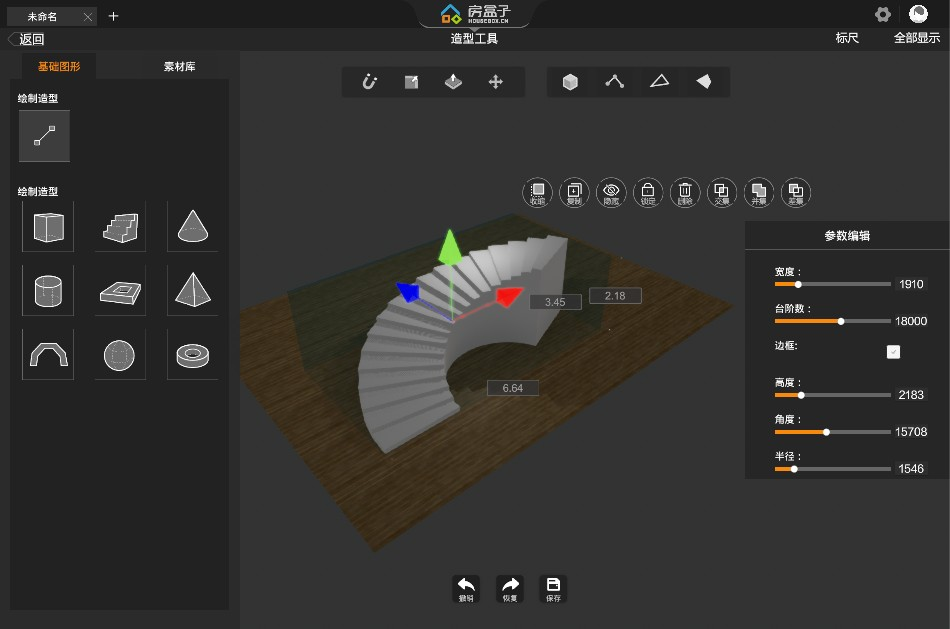
Task: Click the 参数编辑 panel header
Action: pyautogui.click(x=847, y=236)
